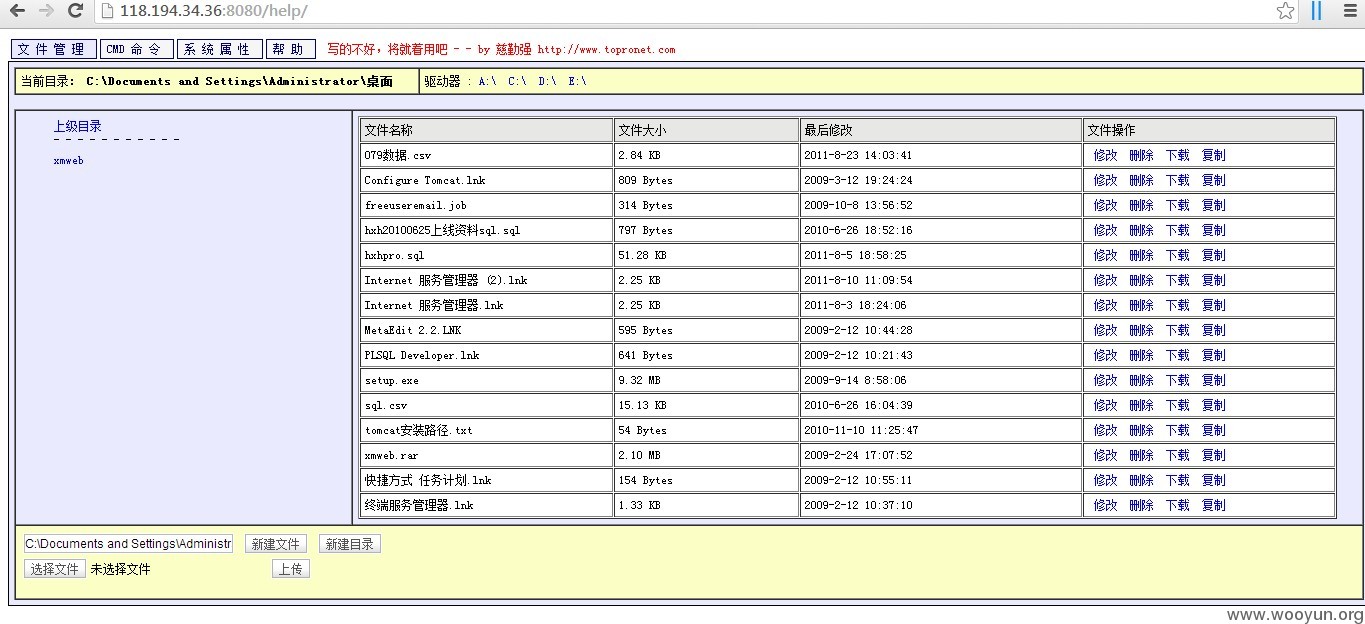This screenshot has height=624, width=1365.
Task: Click the path input field at bottom
Action: 128,544
